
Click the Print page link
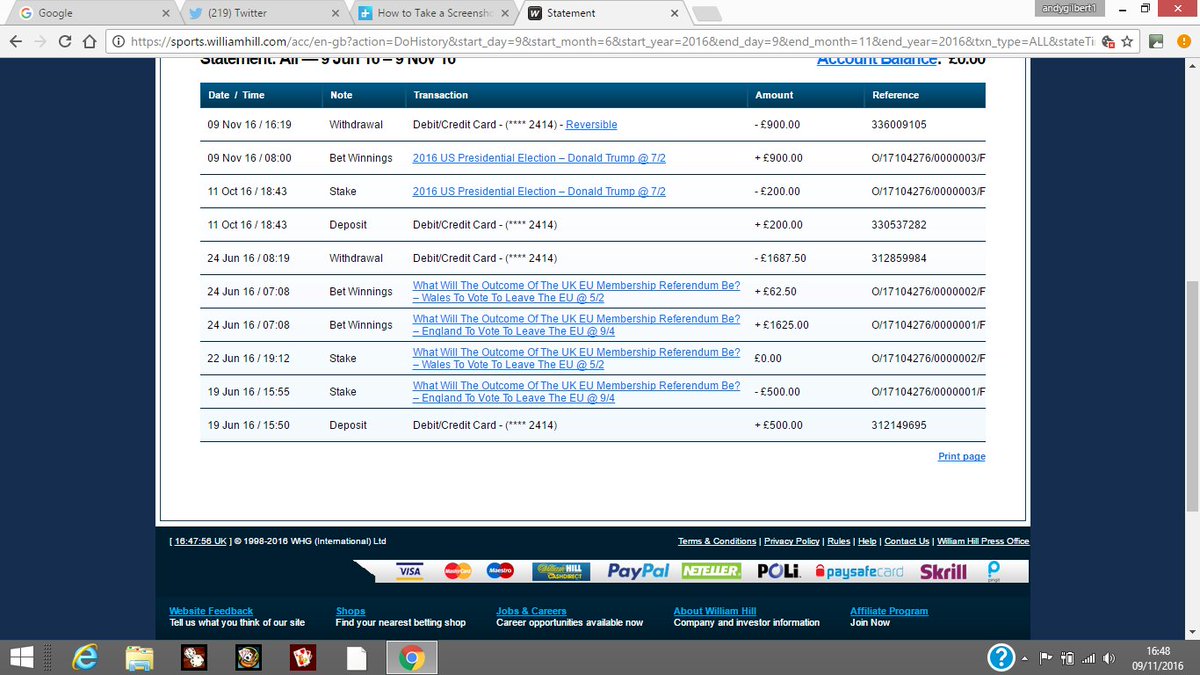[961, 456]
